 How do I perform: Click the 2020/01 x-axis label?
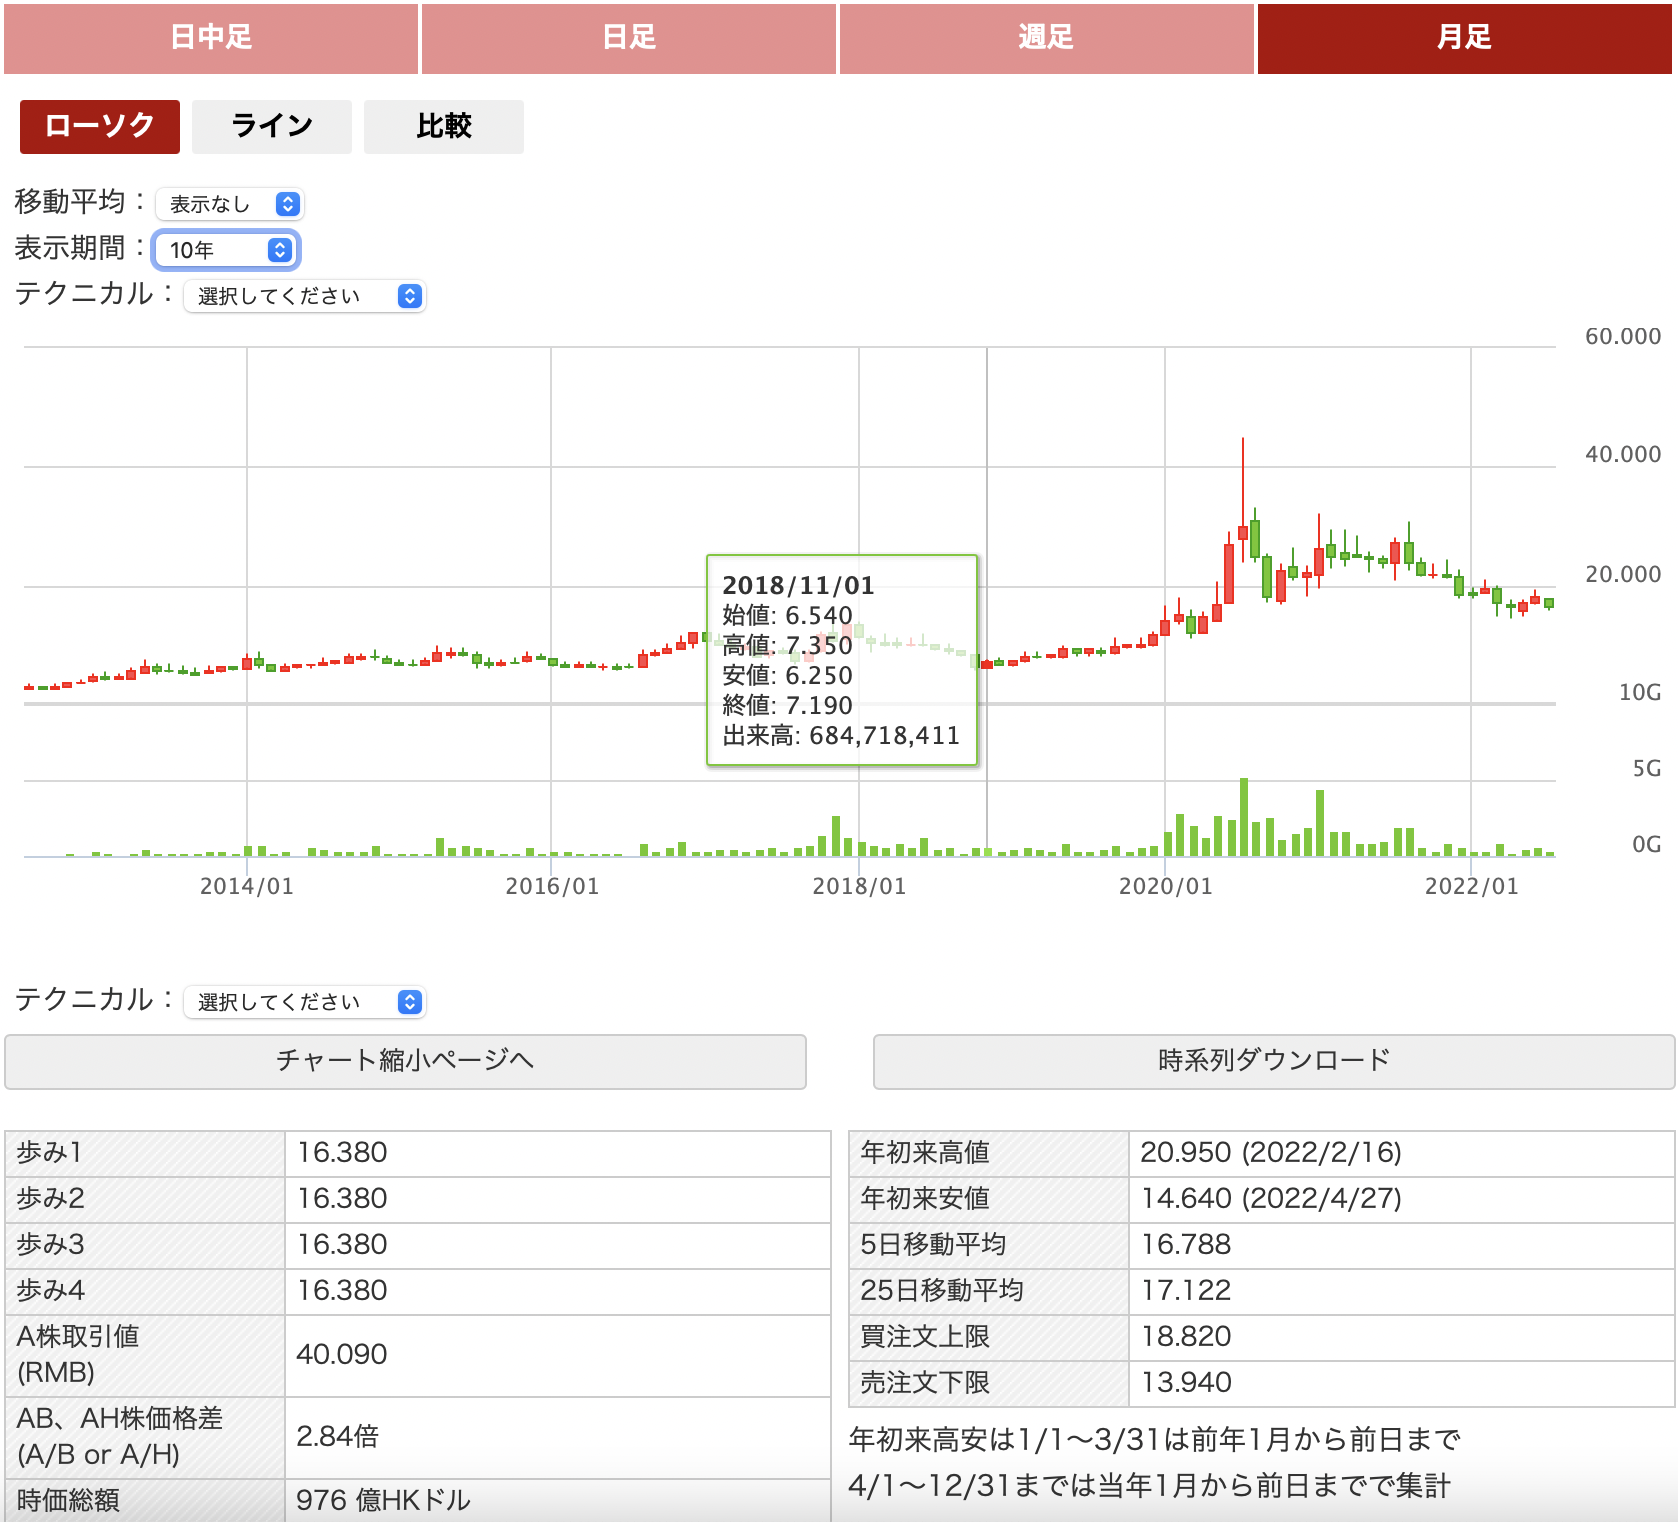1165,886
